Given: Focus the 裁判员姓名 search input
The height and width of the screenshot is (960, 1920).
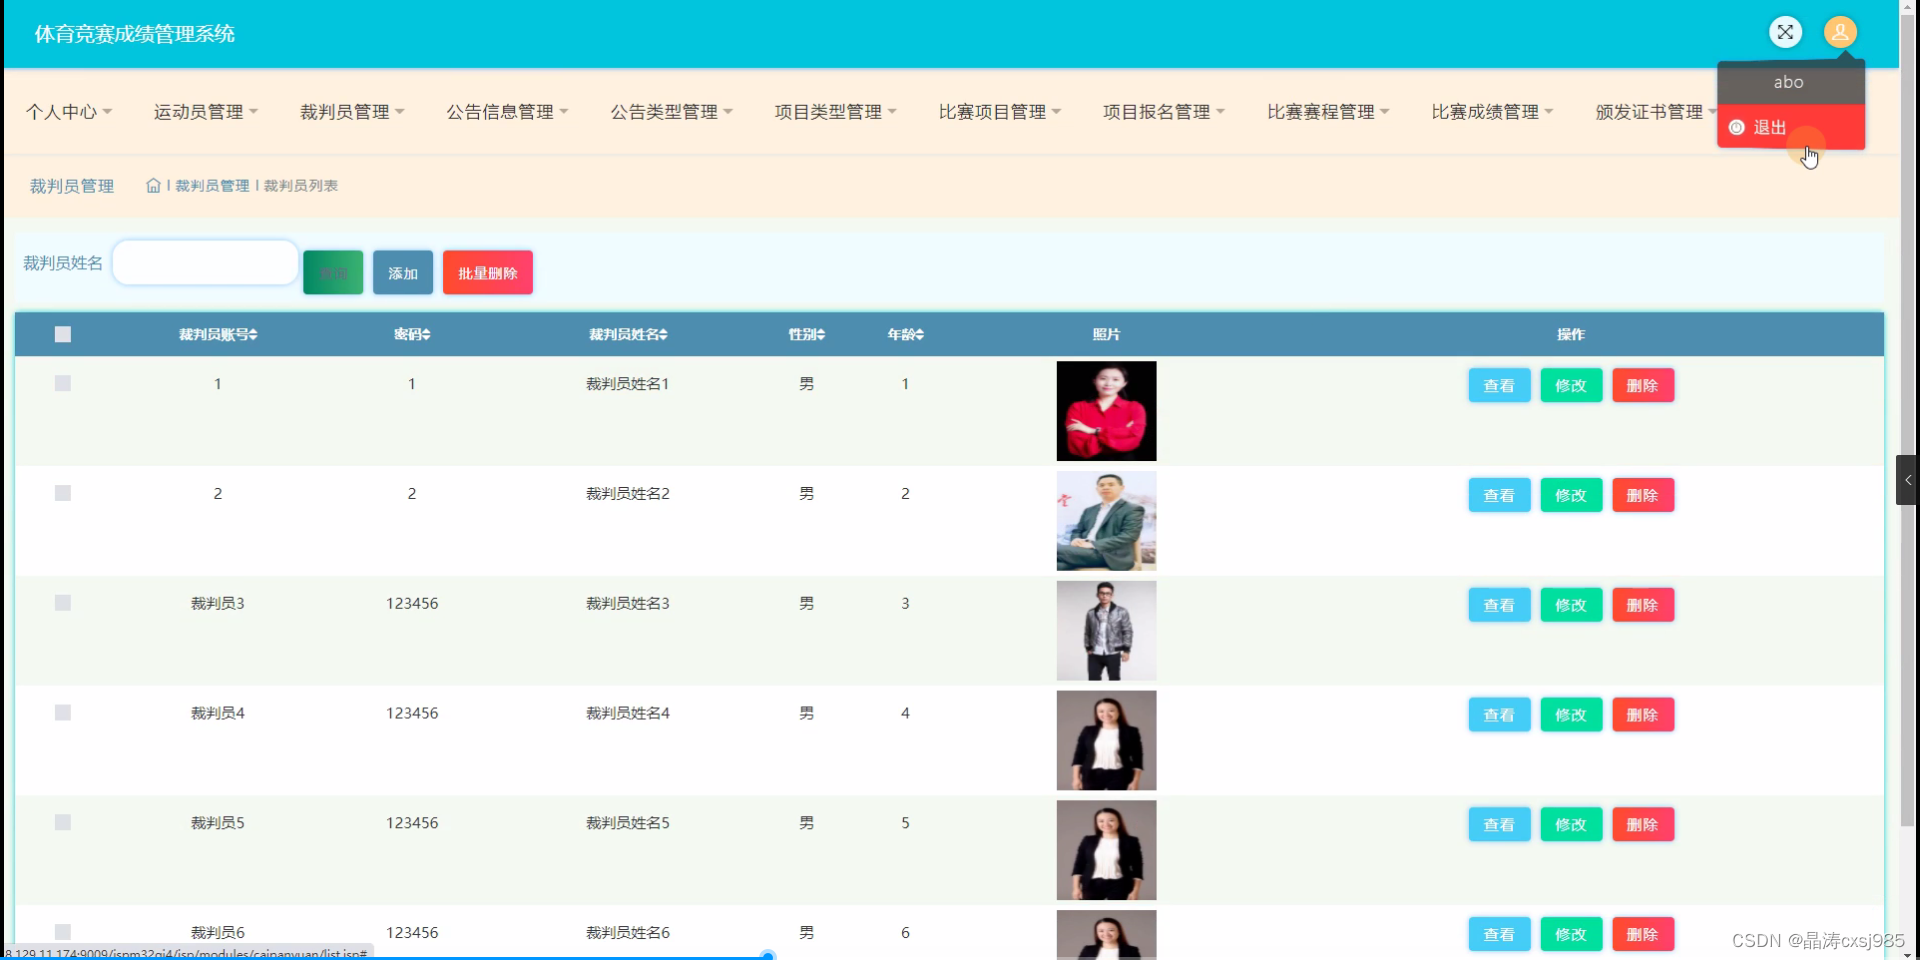Looking at the screenshot, I should pyautogui.click(x=205, y=263).
